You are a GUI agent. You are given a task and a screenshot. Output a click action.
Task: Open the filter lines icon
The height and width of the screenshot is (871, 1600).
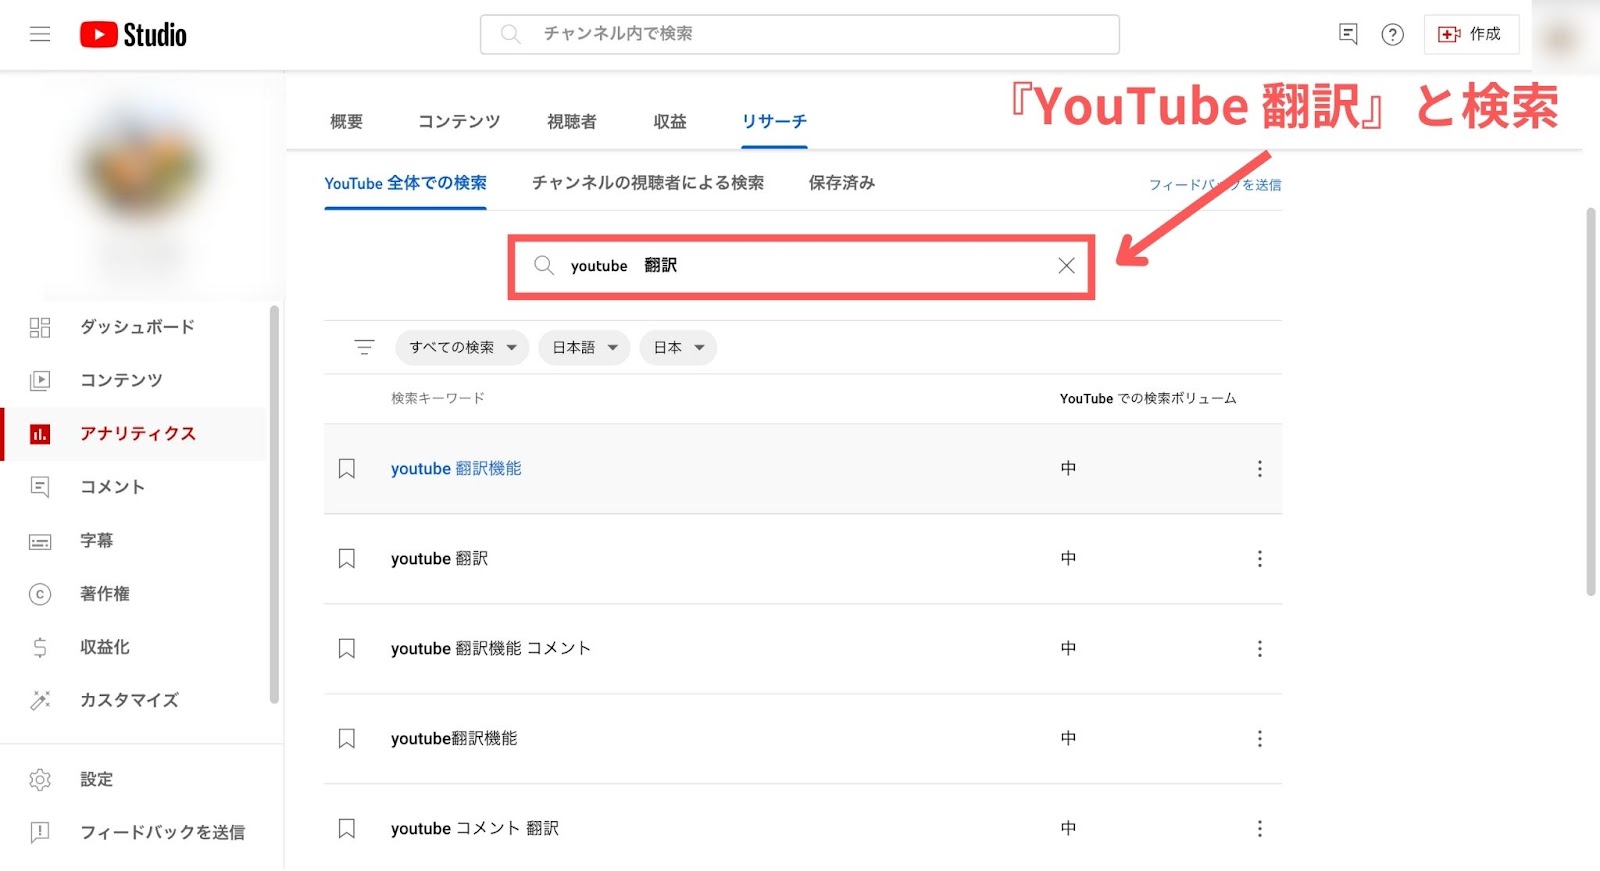[364, 347]
